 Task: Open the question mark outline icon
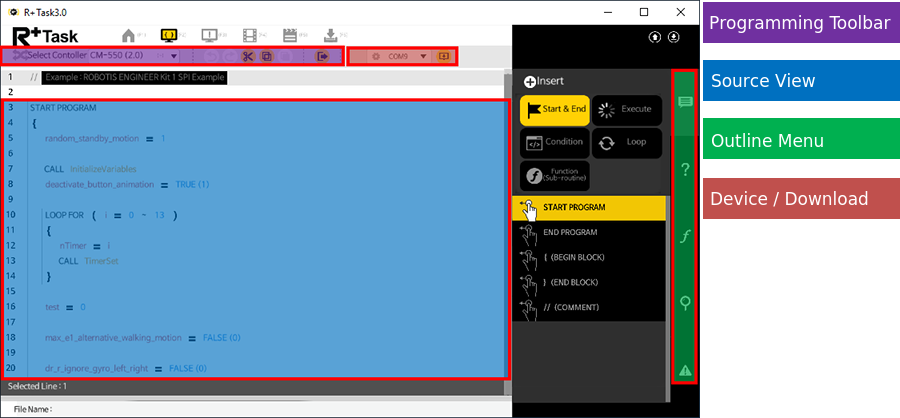pyautogui.click(x=685, y=169)
